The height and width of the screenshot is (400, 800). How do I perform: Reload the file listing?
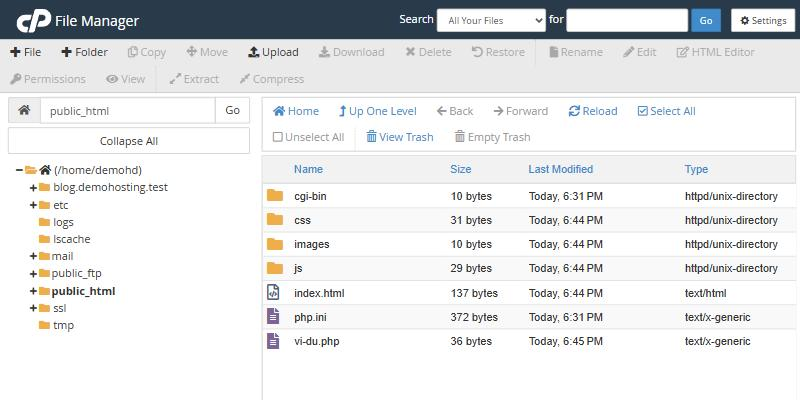tap(593, 111)
